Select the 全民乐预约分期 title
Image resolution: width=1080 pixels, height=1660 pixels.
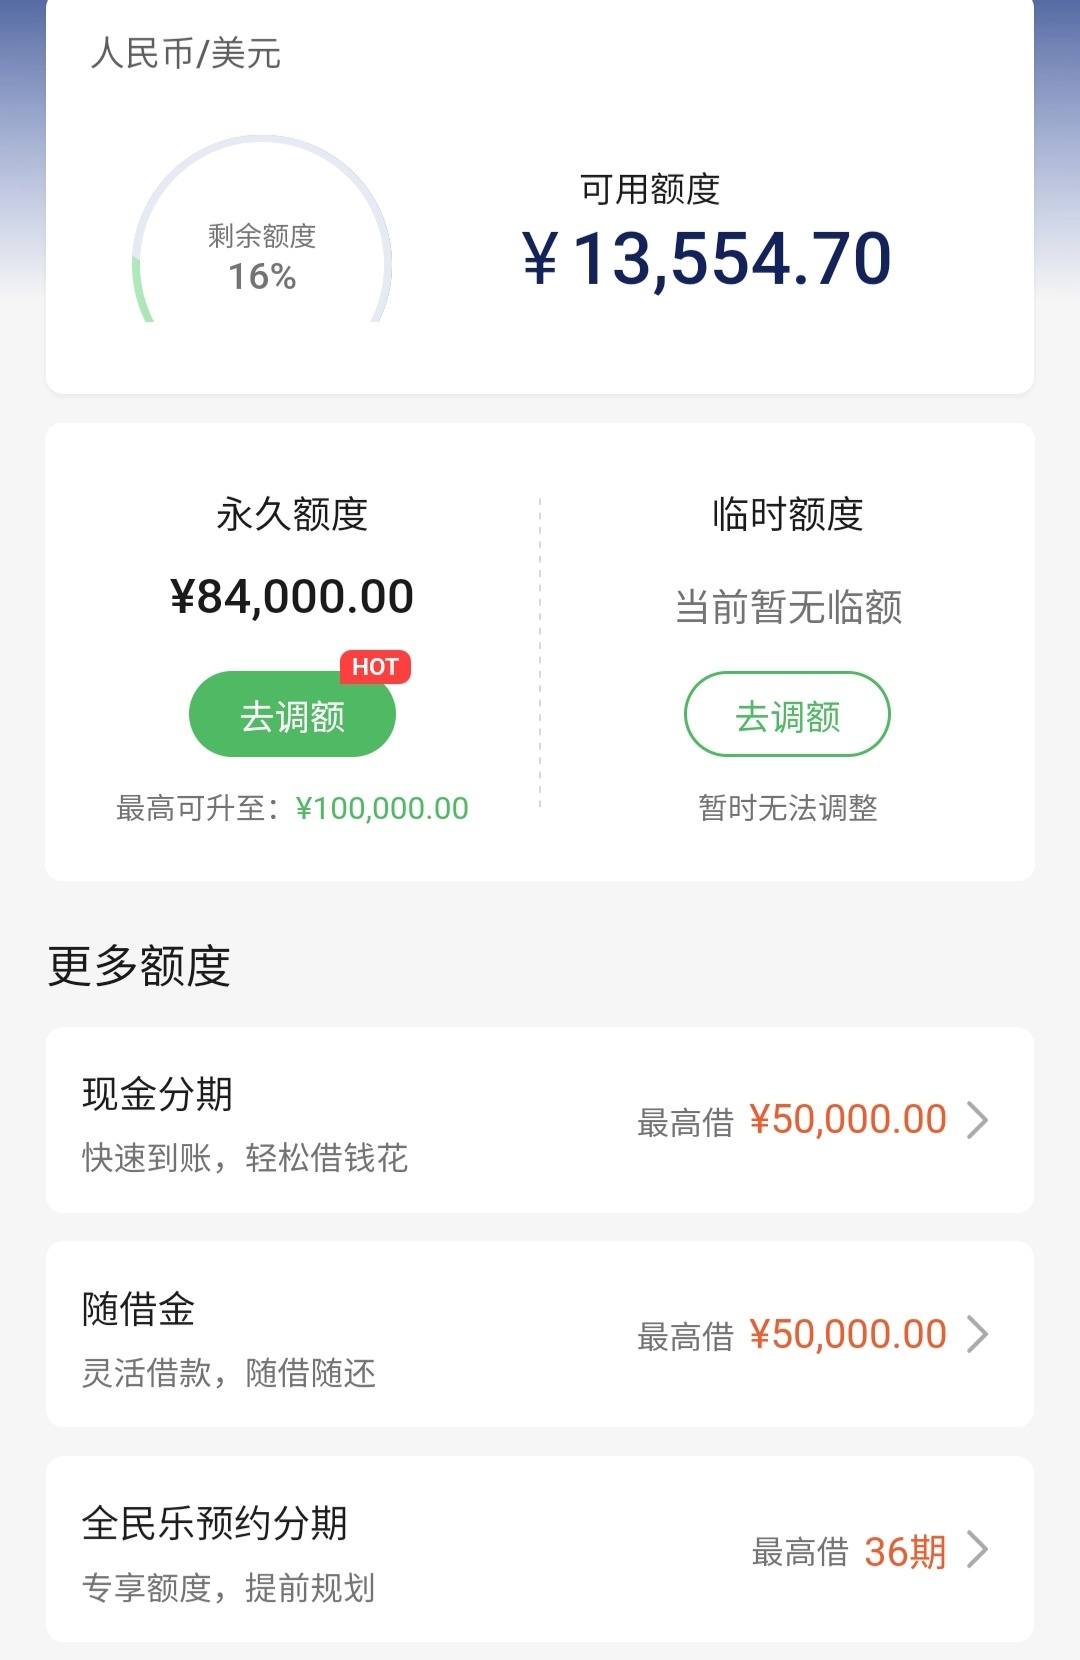click(214, 1524)
